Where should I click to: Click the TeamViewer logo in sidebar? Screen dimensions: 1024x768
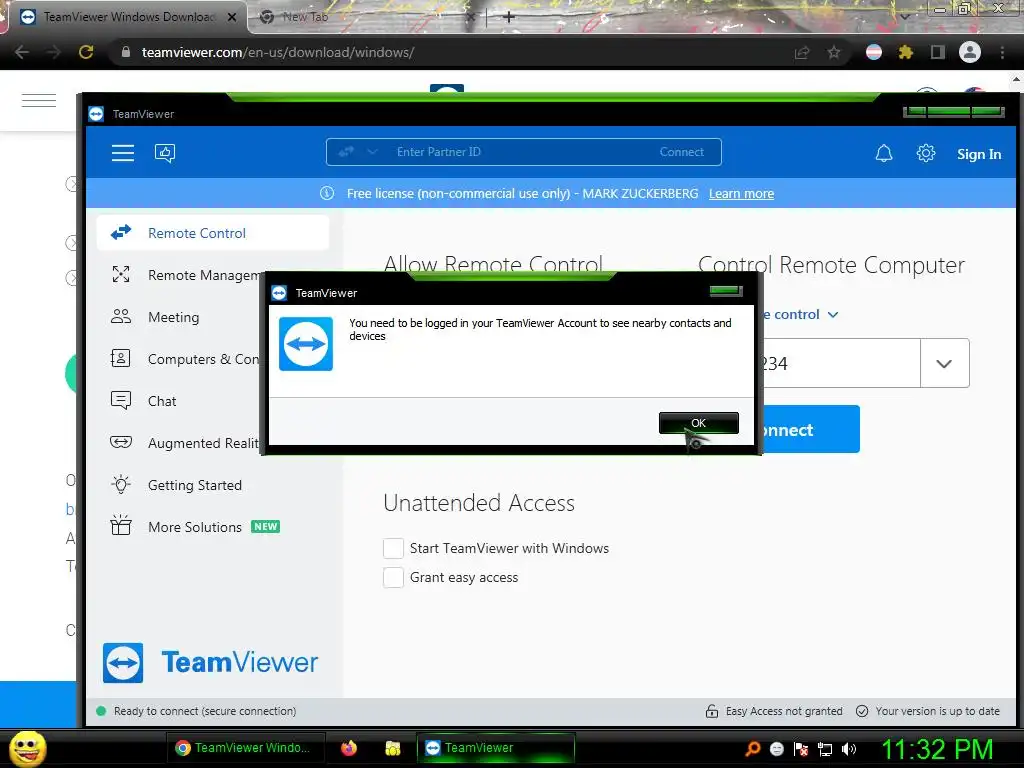(x=210, y=663)
